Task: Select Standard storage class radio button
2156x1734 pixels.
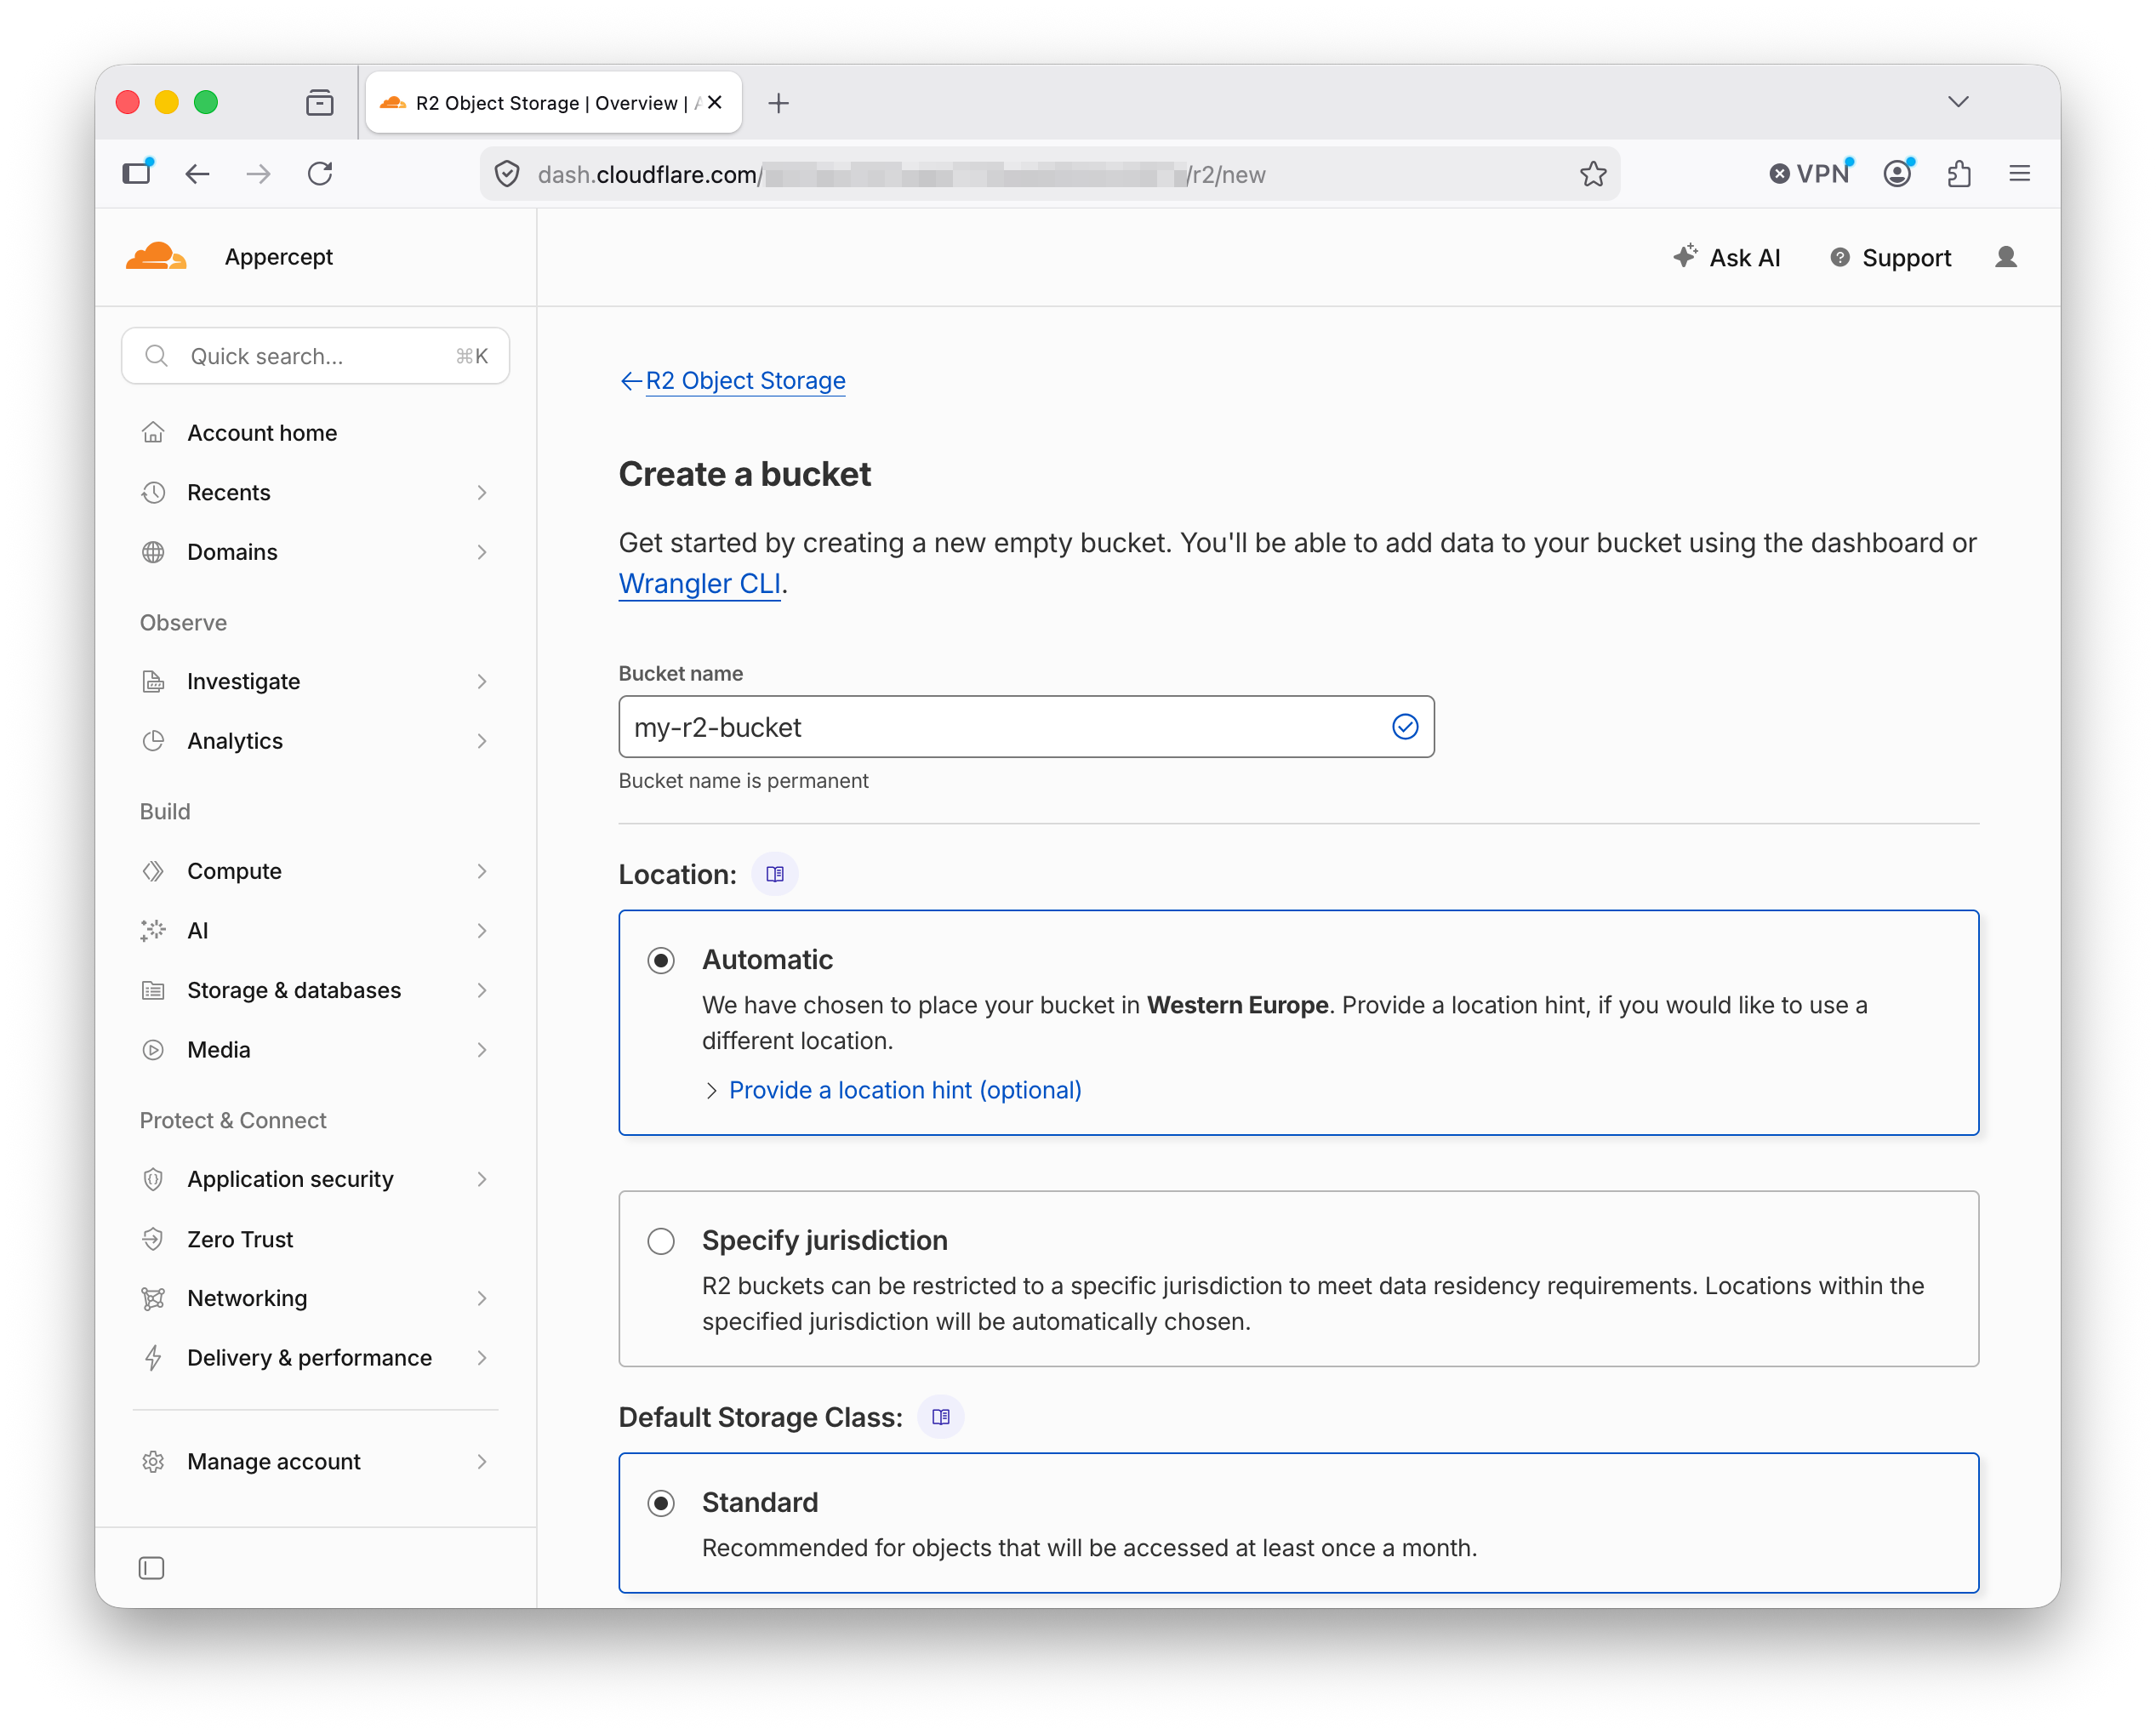Action: click(661, 1503)
